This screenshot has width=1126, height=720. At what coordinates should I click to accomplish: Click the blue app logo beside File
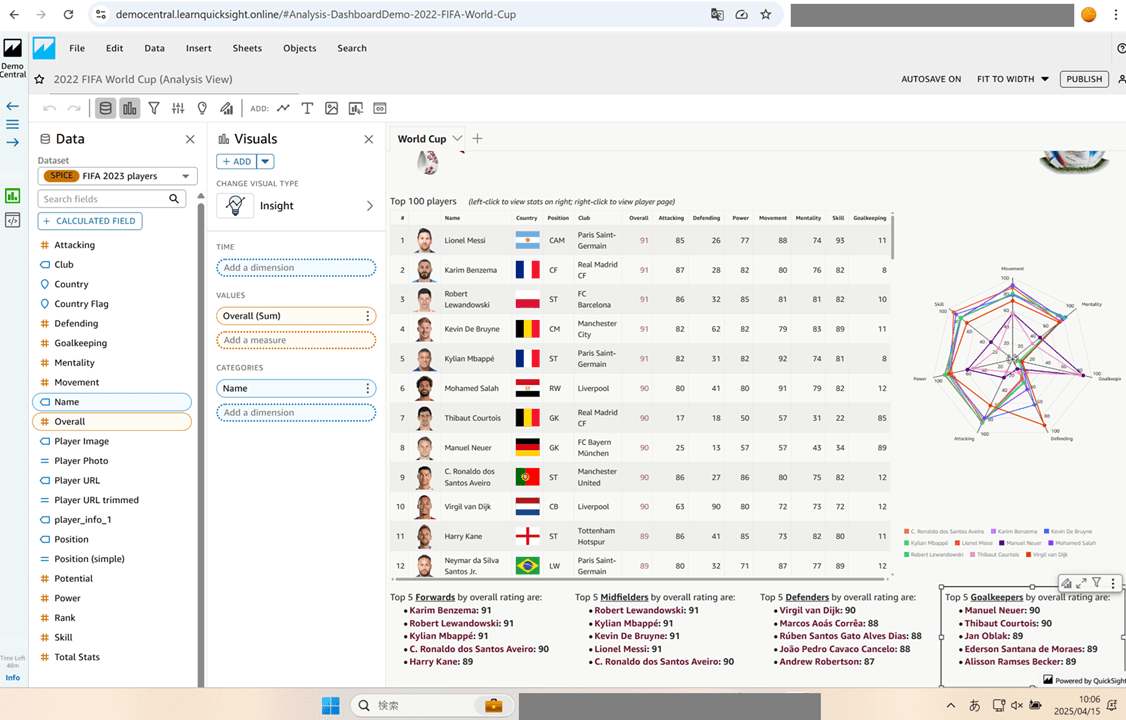(44, 48)
